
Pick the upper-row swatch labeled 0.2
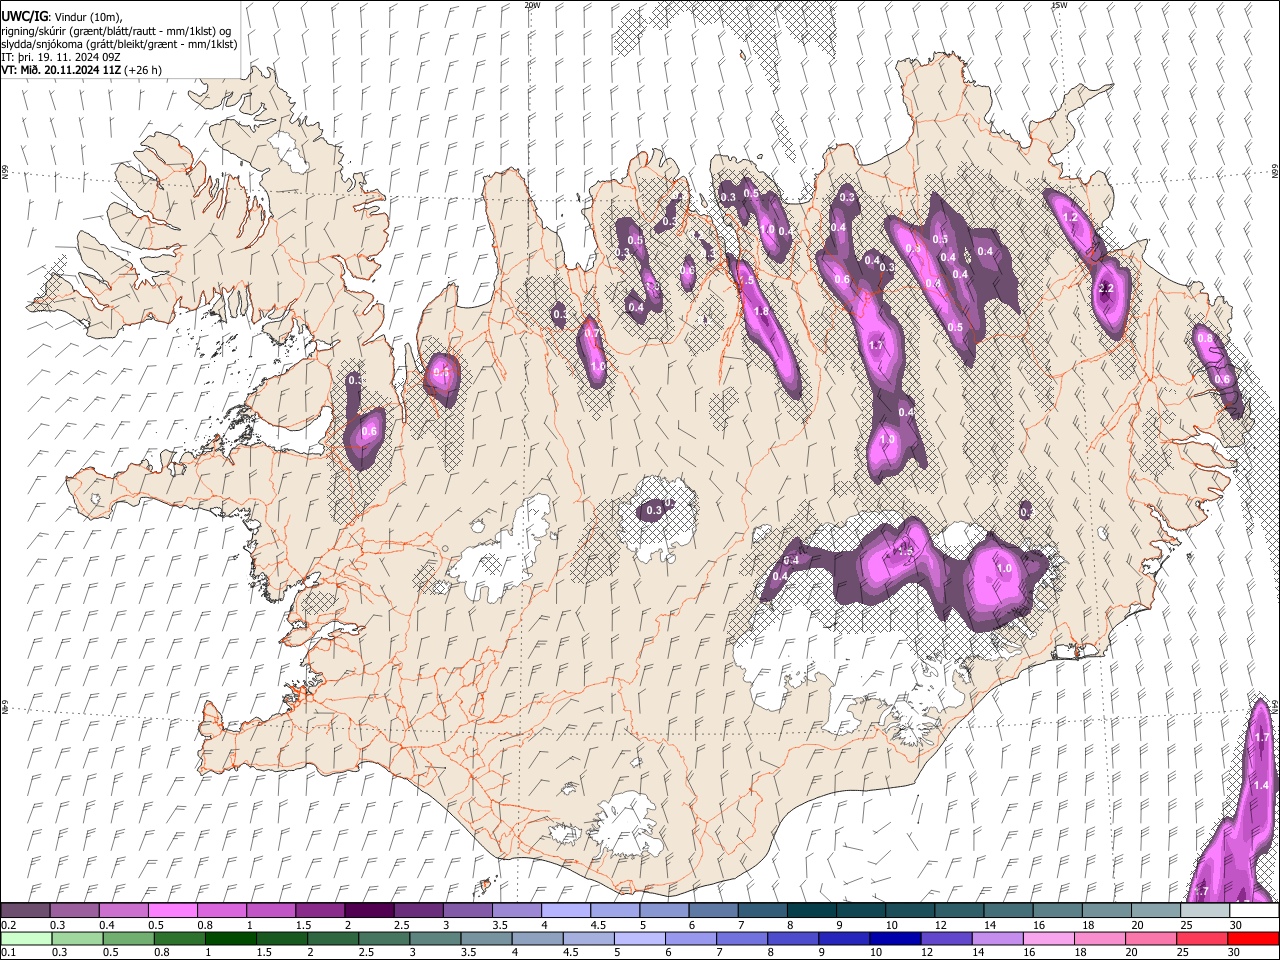[25, 910]
